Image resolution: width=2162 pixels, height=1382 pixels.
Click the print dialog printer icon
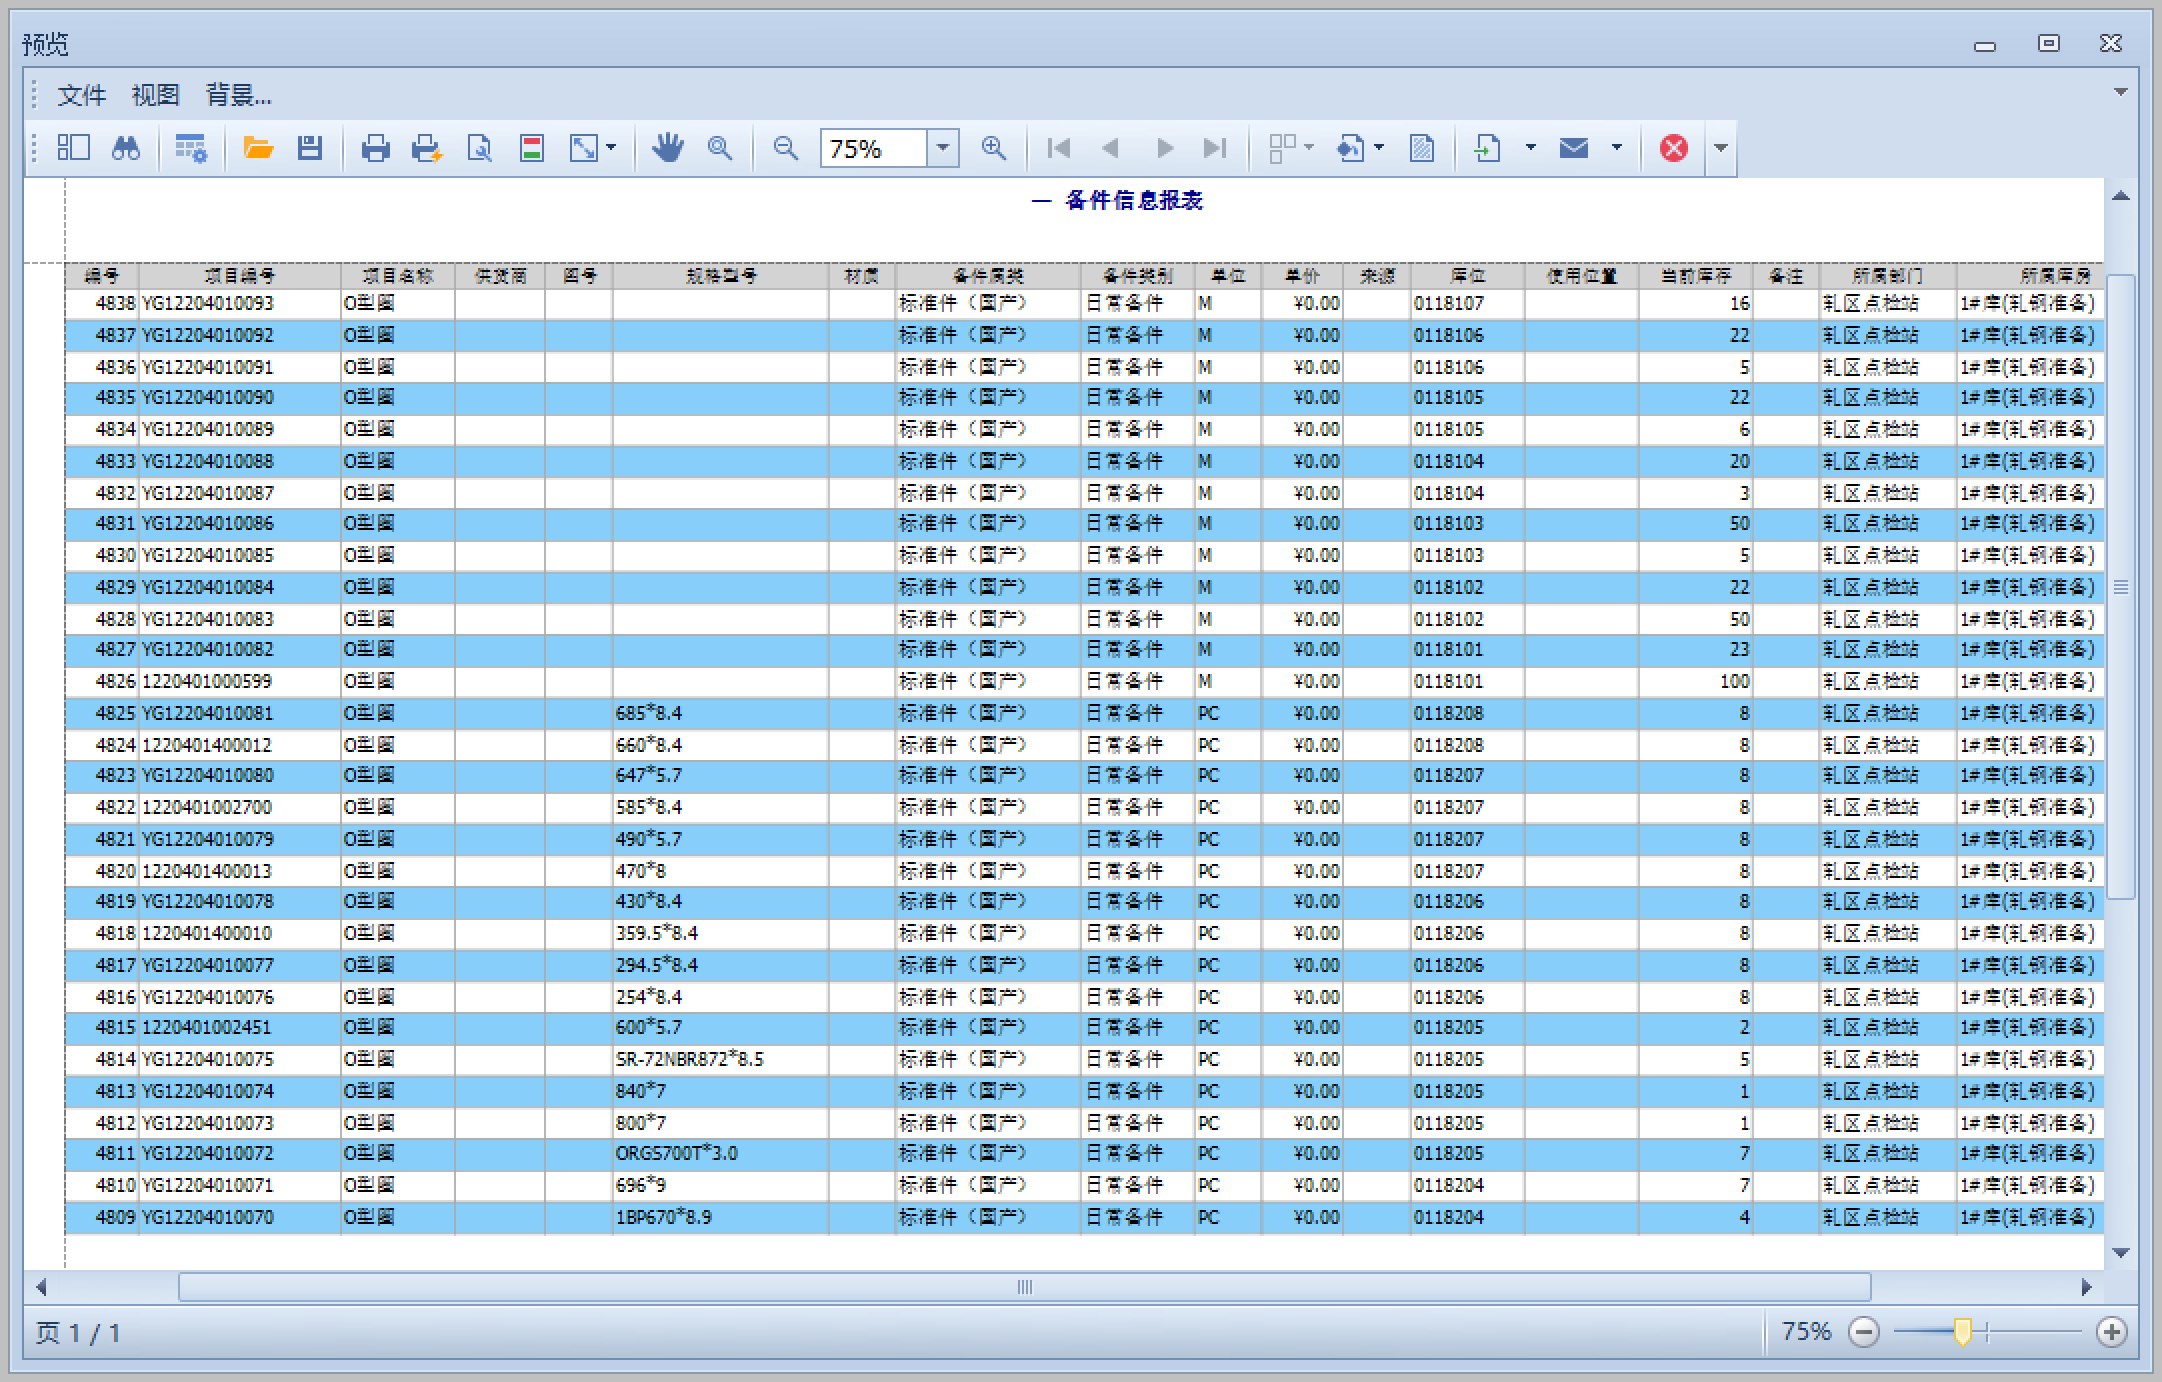click(375, 148)
